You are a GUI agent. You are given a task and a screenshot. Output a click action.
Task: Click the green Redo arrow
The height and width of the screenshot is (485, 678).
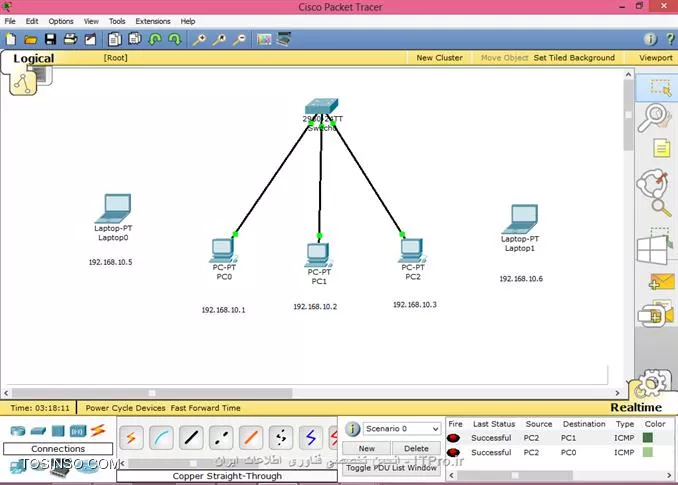point(175,40)
